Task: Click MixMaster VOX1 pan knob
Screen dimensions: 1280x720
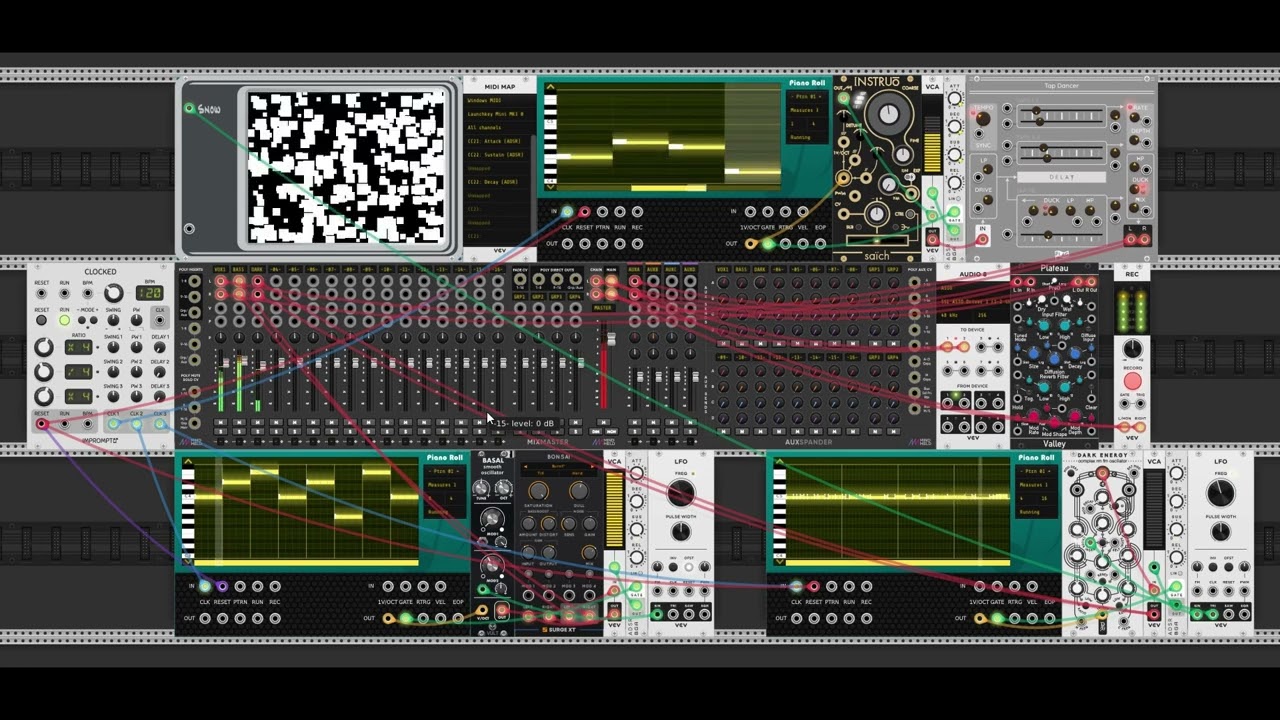Action: [220, 337]
